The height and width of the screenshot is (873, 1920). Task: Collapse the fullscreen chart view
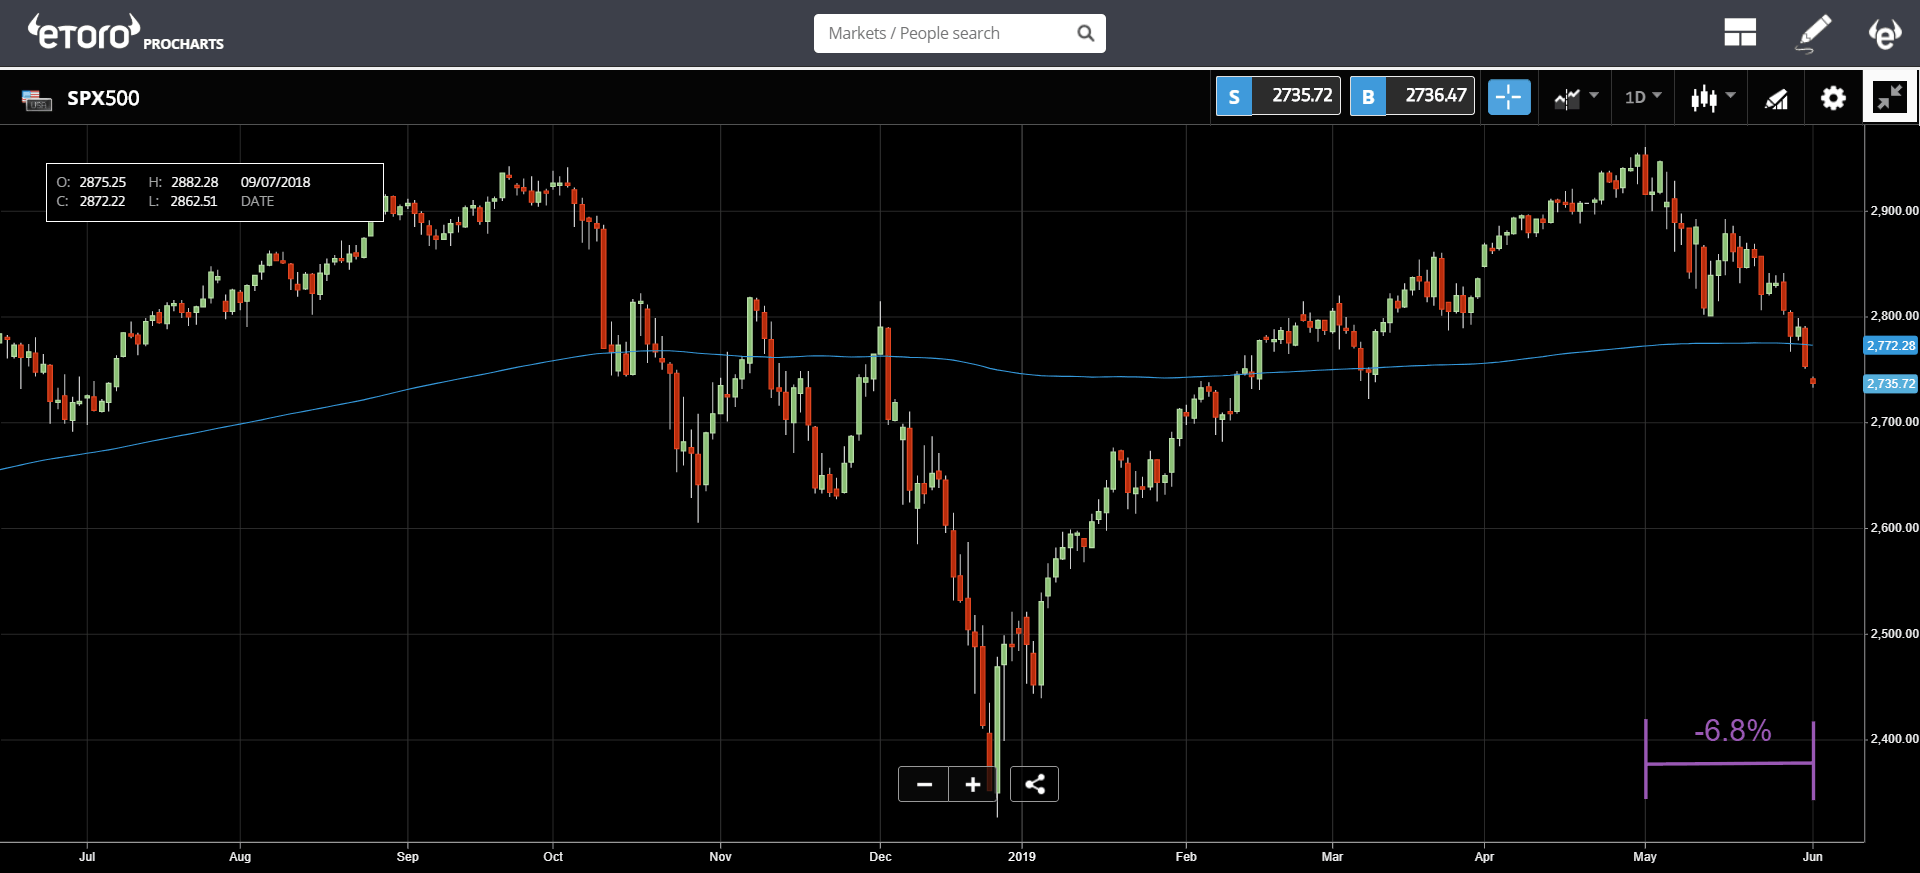click(x=1890, y=97)
